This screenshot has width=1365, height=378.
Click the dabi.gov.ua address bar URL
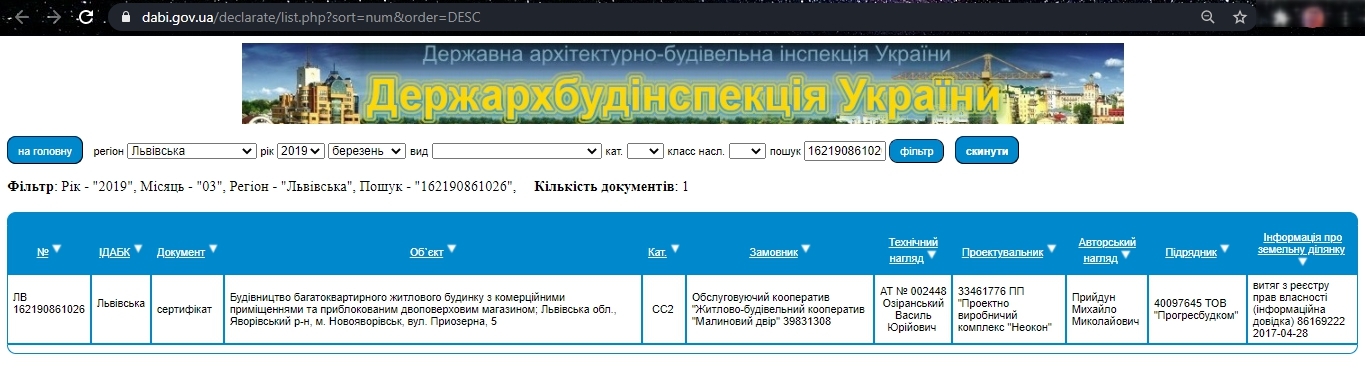click(310, 17)
